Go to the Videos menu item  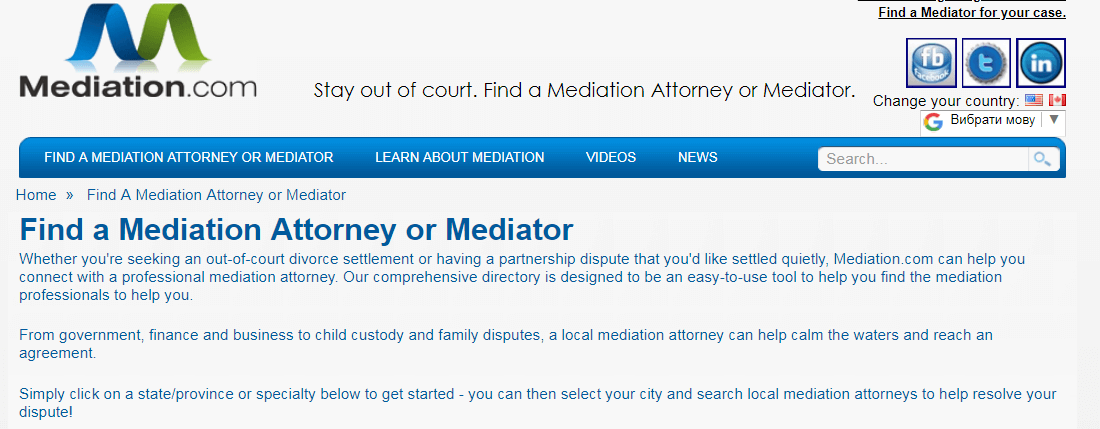point(611,158)
